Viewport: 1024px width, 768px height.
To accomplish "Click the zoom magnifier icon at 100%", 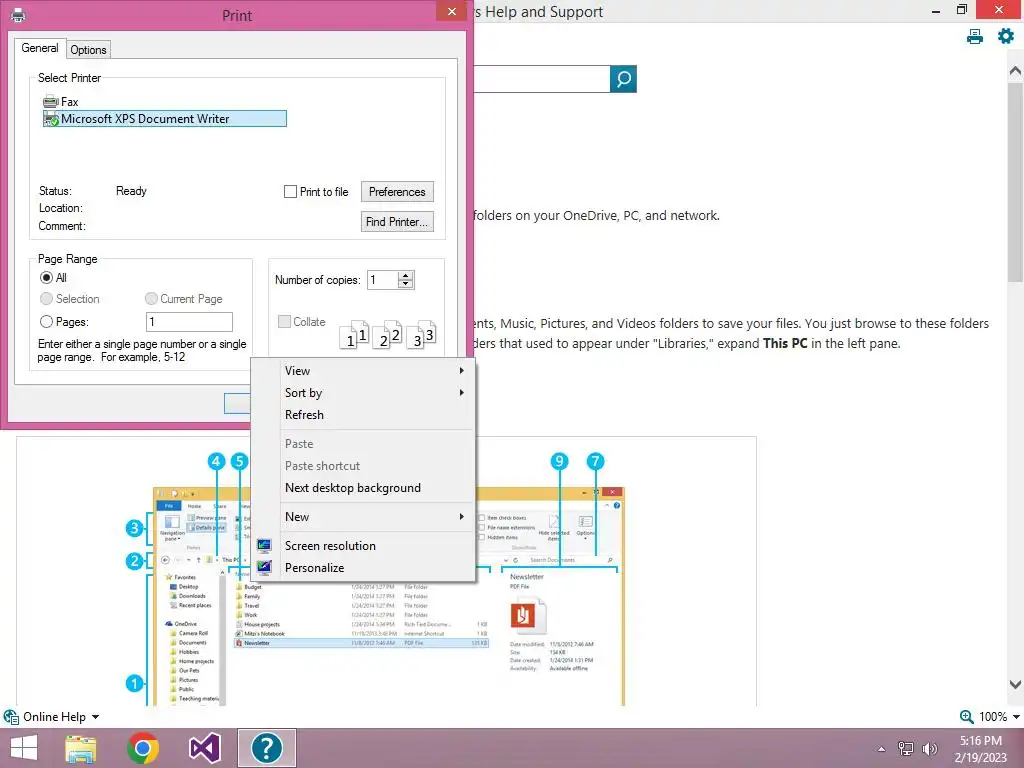I will pos(967,716).
